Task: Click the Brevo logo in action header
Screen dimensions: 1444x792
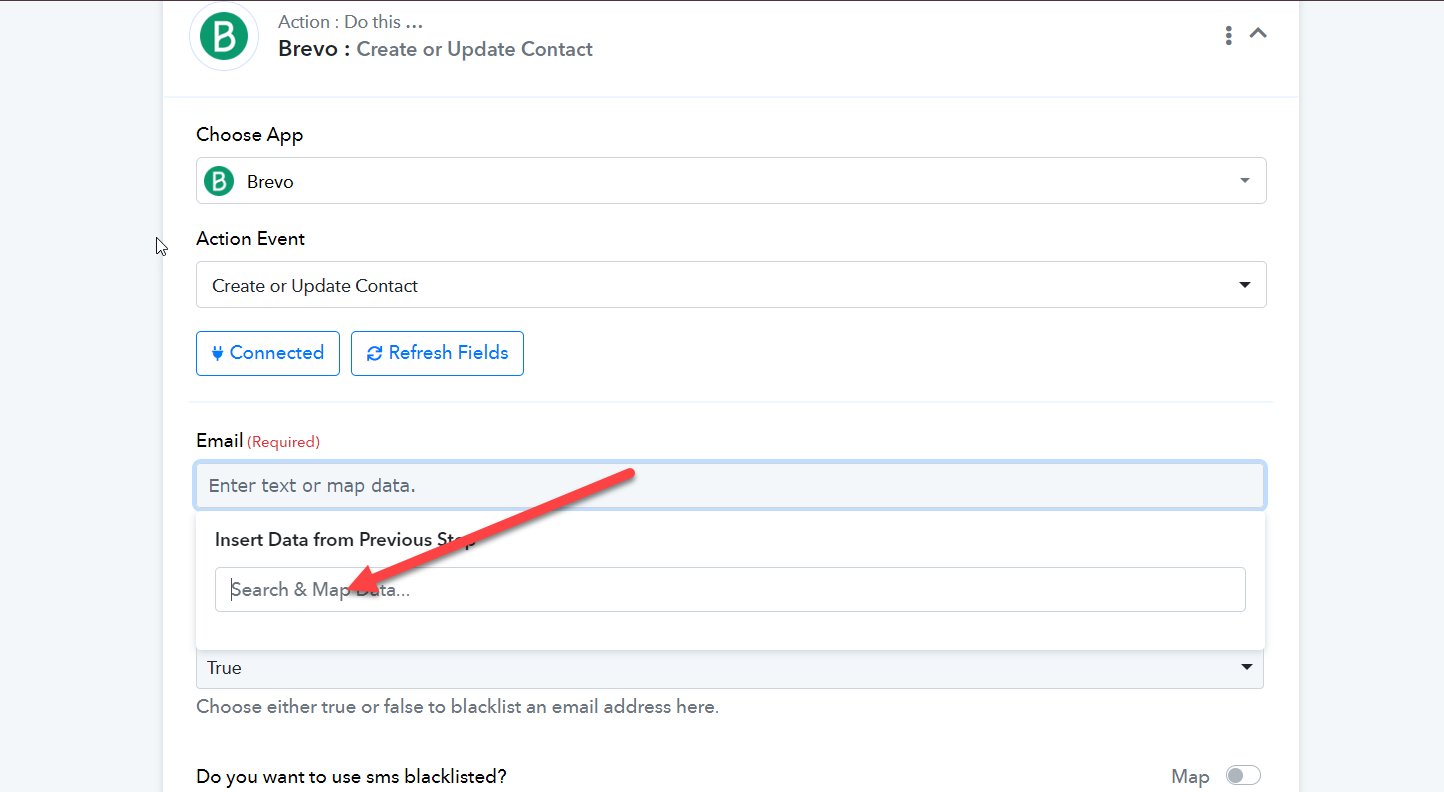Action: [x=224, y=37]
